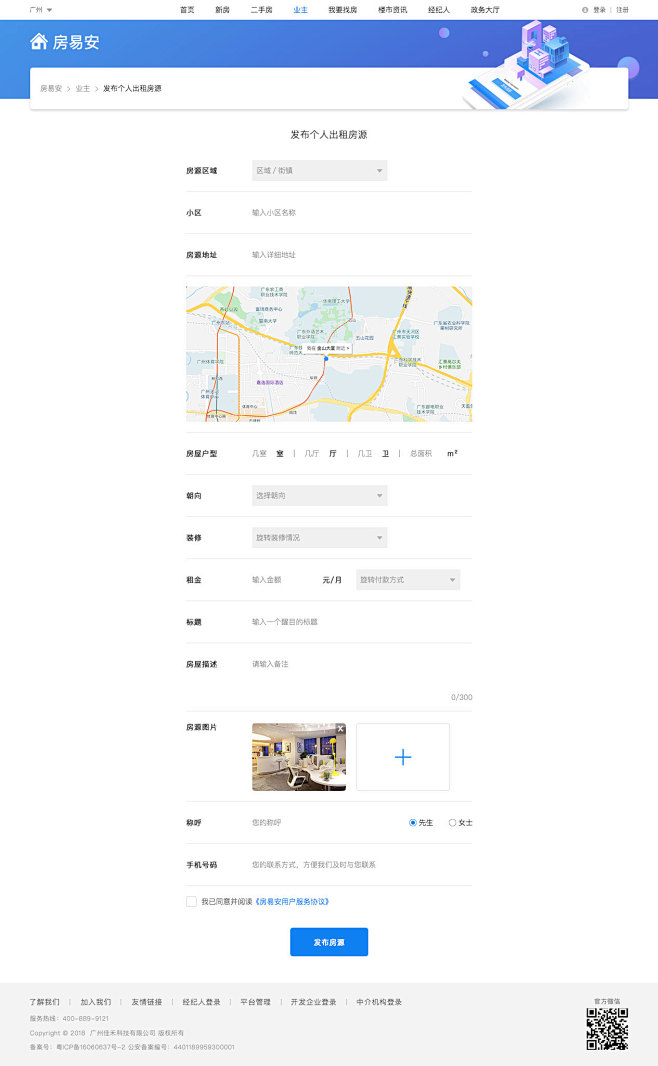Screen dimensions: 658x1066
Task: Open the 广州 city selector arrow
Action: pos(49,9)
